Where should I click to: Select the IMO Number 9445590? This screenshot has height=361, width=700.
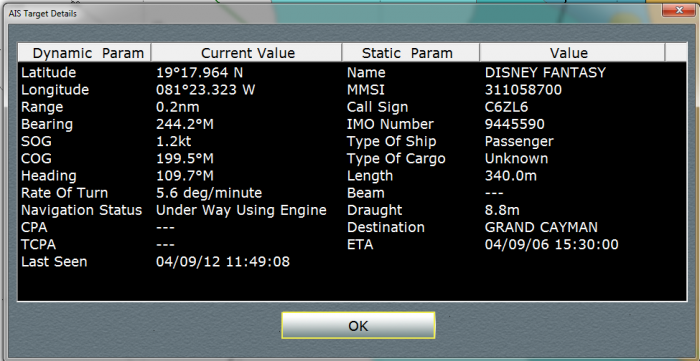(x=515, y=124)
